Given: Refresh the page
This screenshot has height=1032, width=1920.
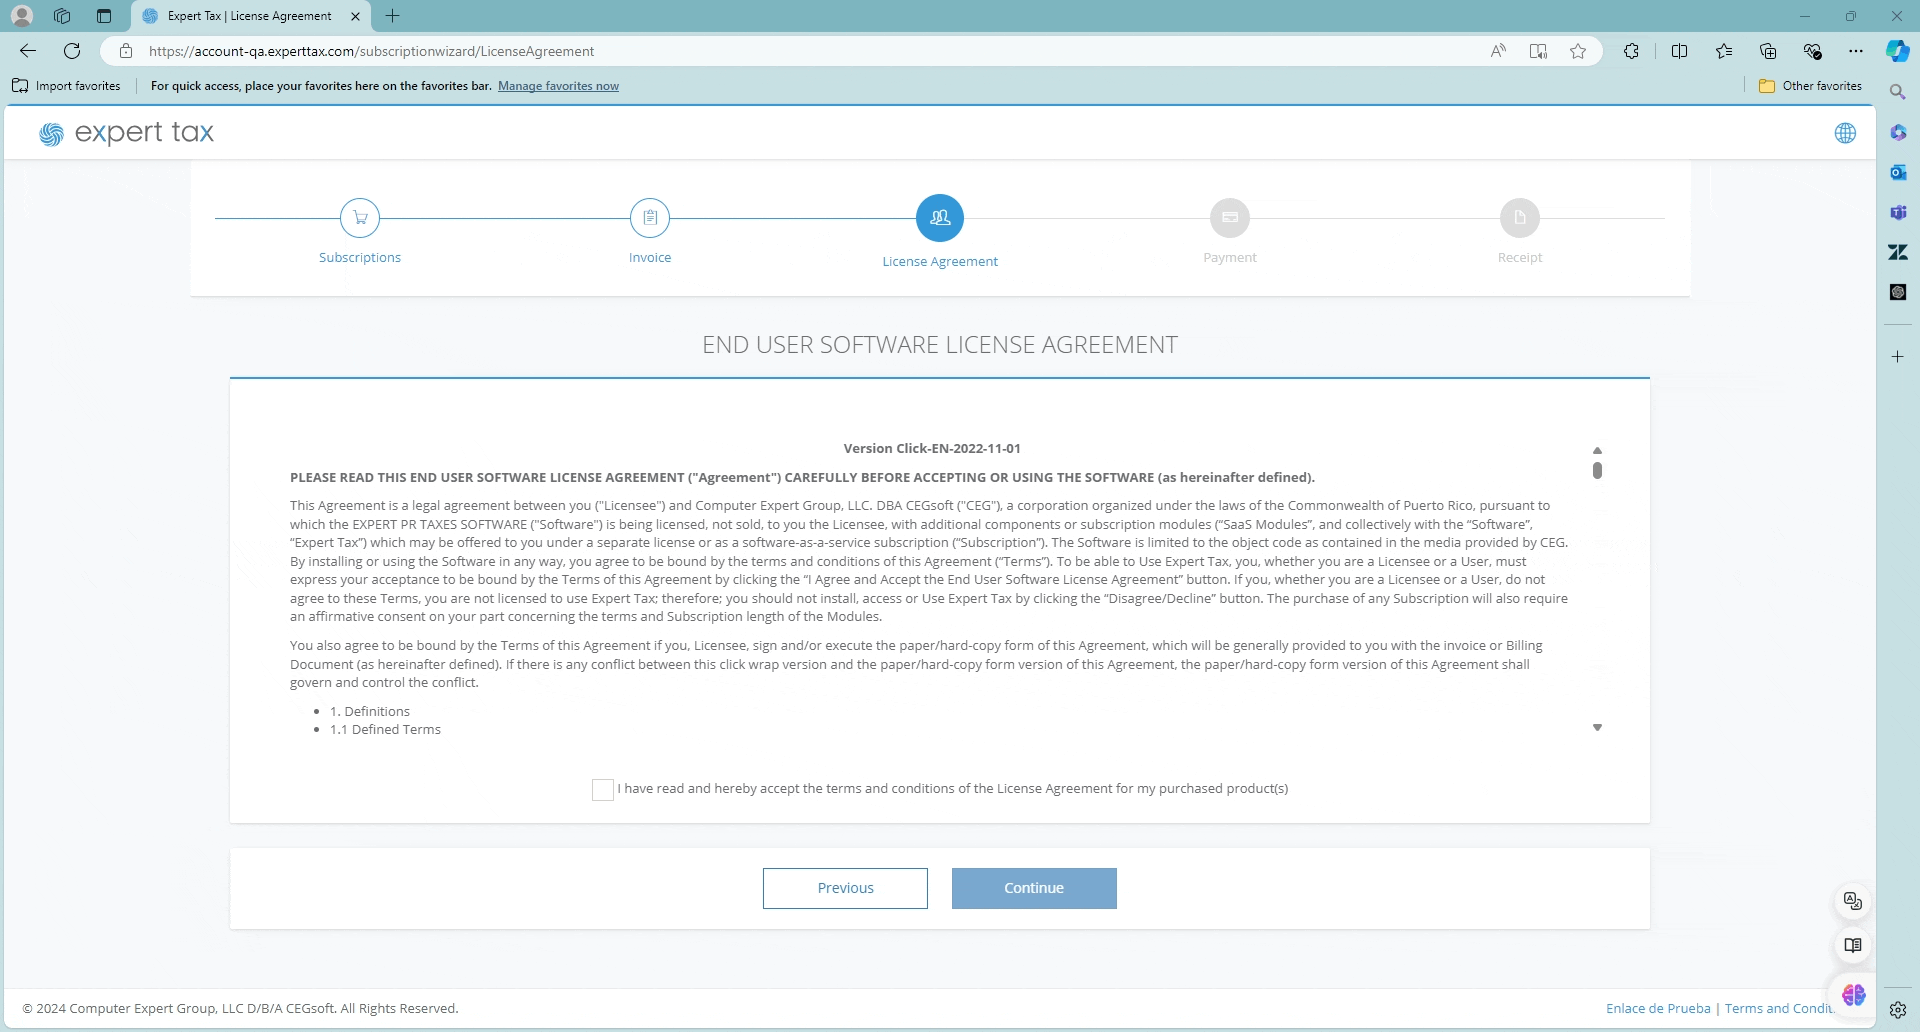Looking at the screenshot, I should click(x=72, y=51).
